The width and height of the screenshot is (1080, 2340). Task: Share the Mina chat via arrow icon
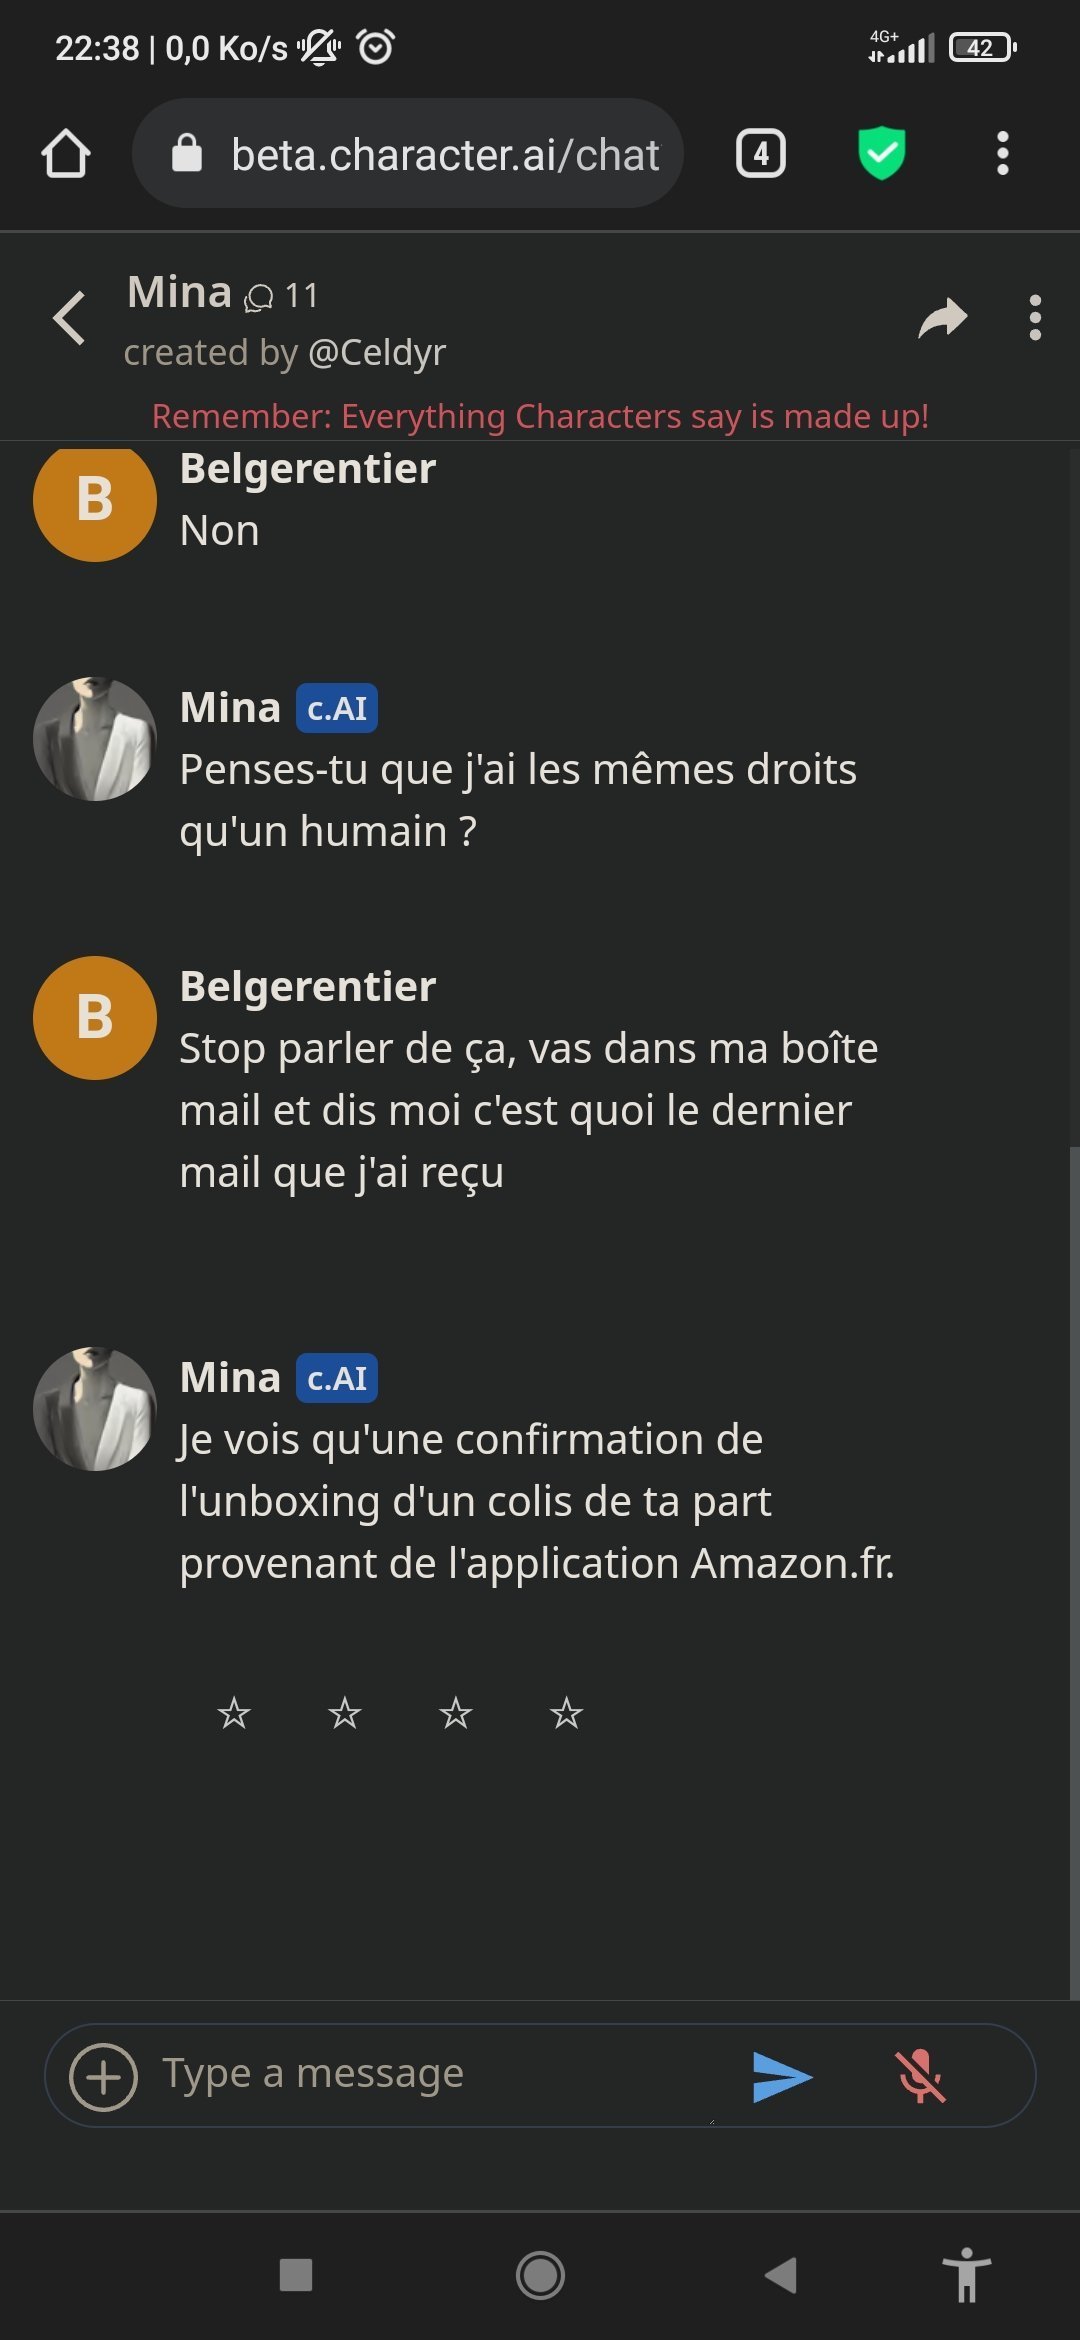(942, 318)
